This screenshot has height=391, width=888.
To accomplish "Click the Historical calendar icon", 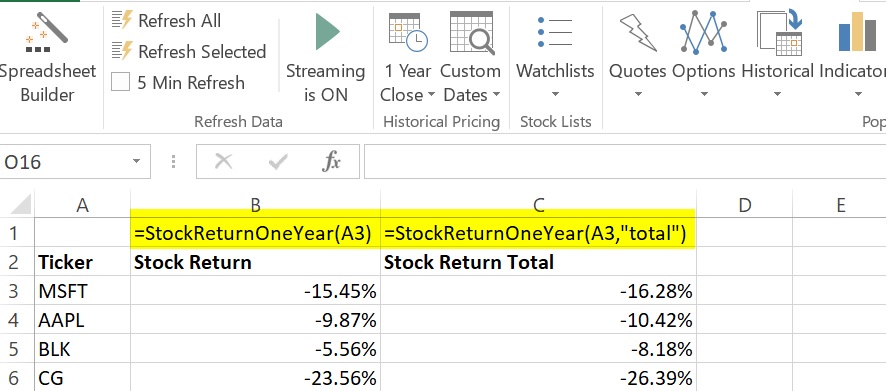I will [780, 33].
